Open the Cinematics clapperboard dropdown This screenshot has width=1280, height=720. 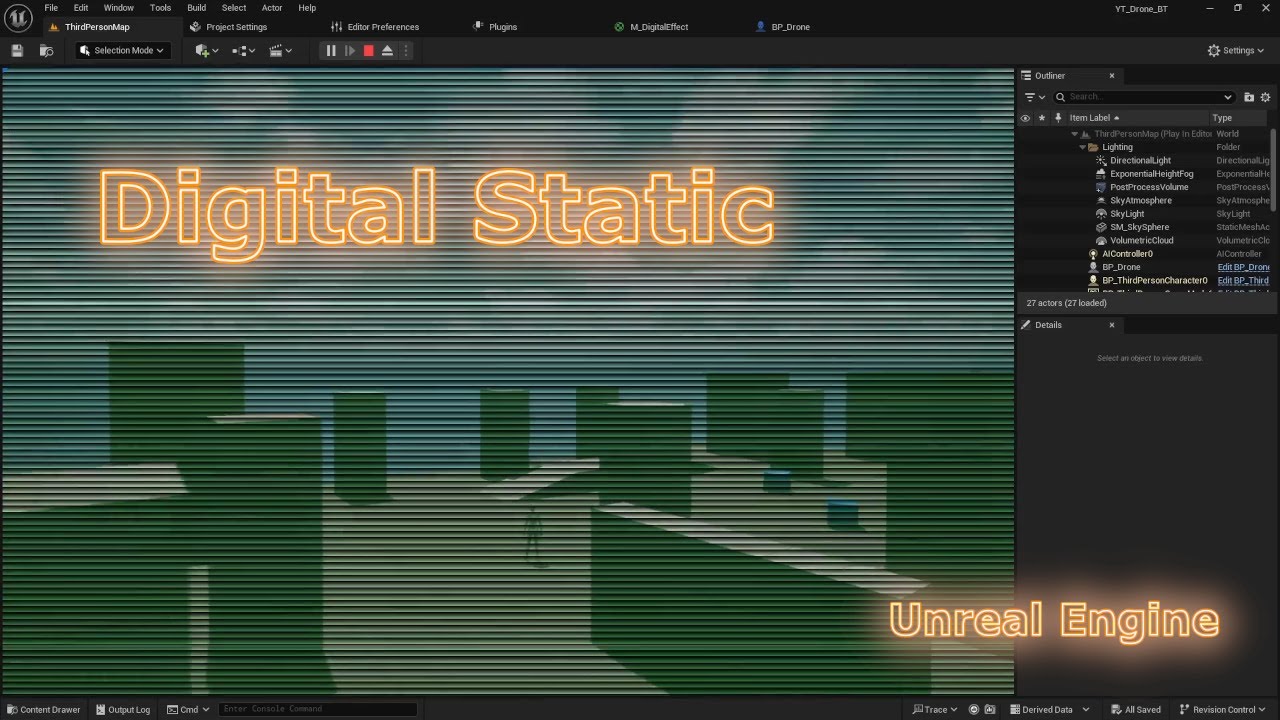281,50
